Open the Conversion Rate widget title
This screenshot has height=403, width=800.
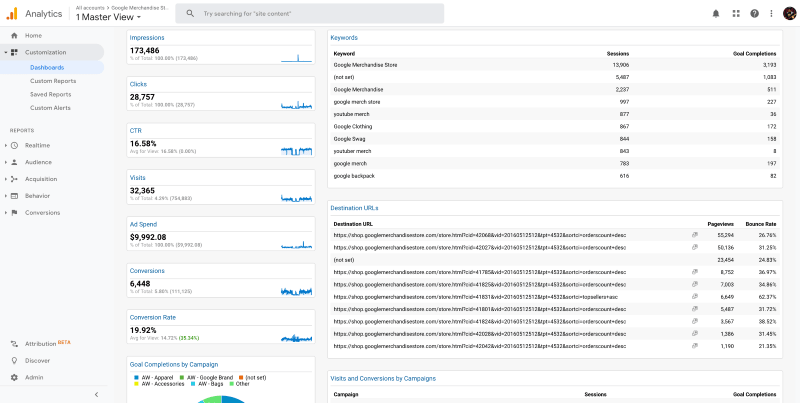pyautogui.click(x=153, y=317)
